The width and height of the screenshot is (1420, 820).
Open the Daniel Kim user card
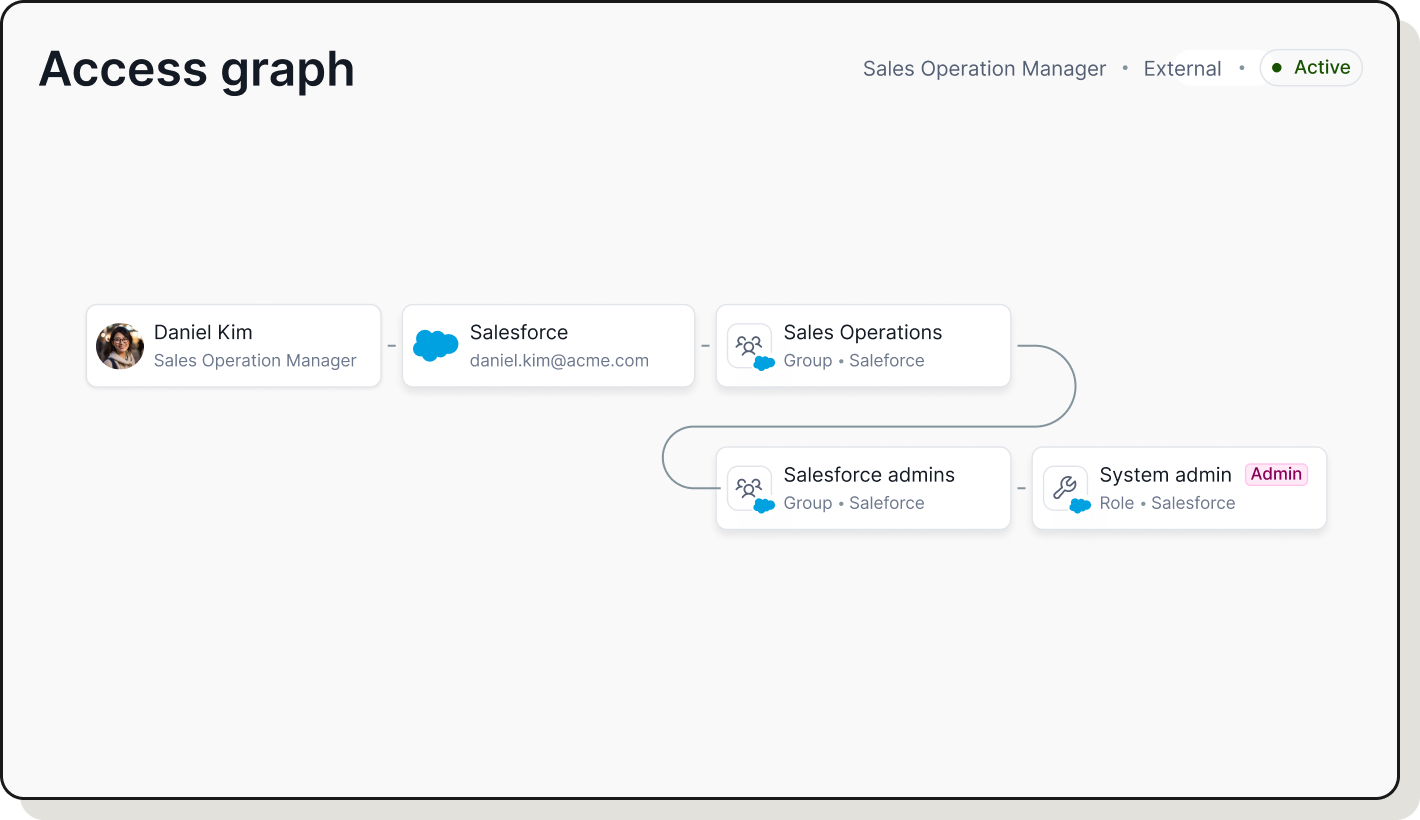click(233, 345)
